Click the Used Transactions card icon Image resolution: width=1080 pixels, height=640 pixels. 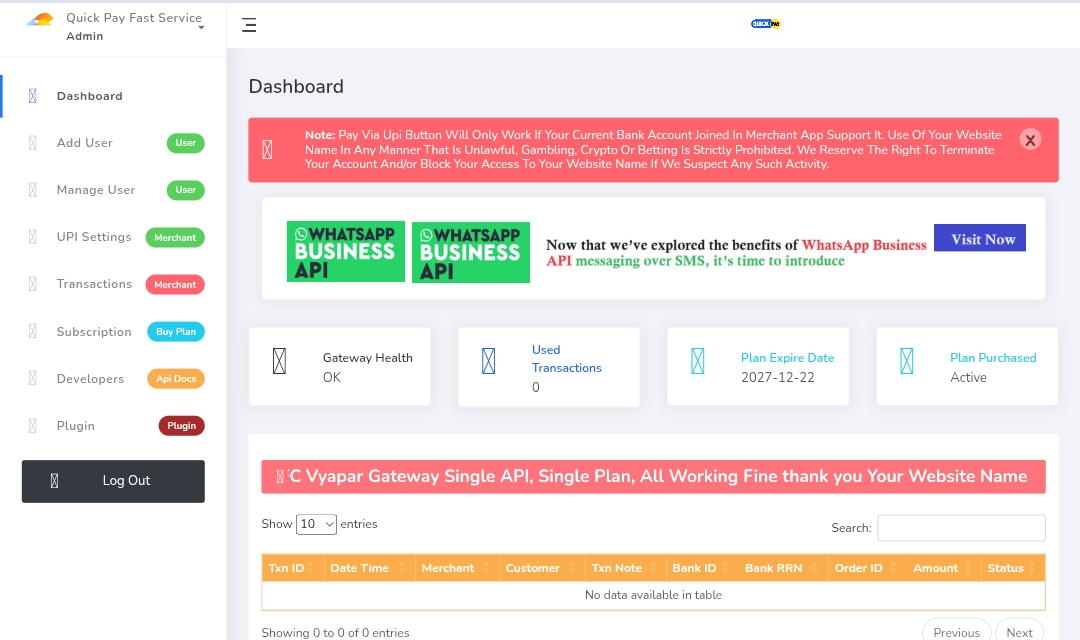(x=489, y=361)
